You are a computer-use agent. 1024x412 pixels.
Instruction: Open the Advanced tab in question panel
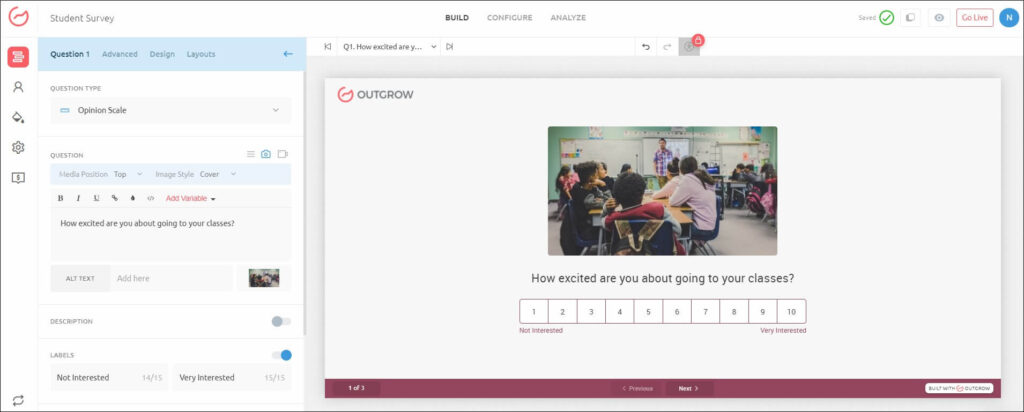tap(120, 54)
